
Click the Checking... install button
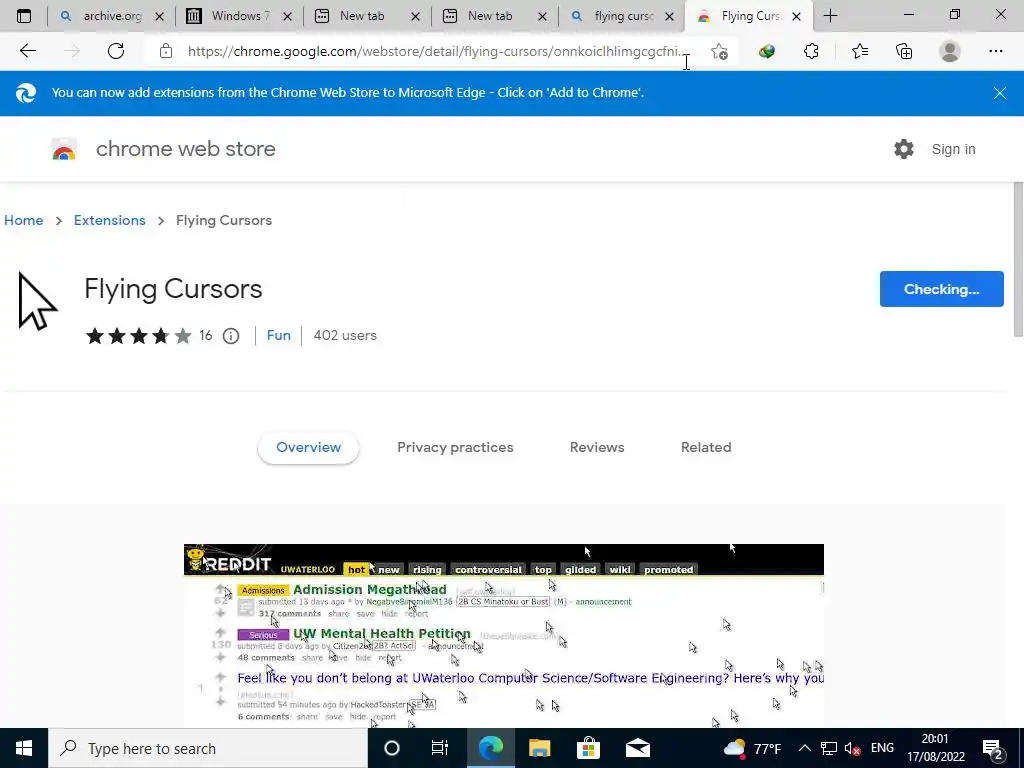942,289
